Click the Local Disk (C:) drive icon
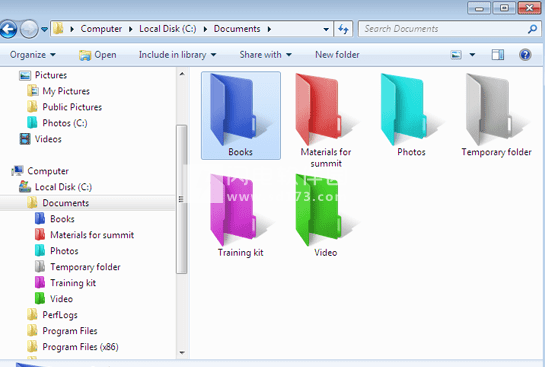Image resolution: width=545 pixels, height=367 pixels. pos(25,187)
